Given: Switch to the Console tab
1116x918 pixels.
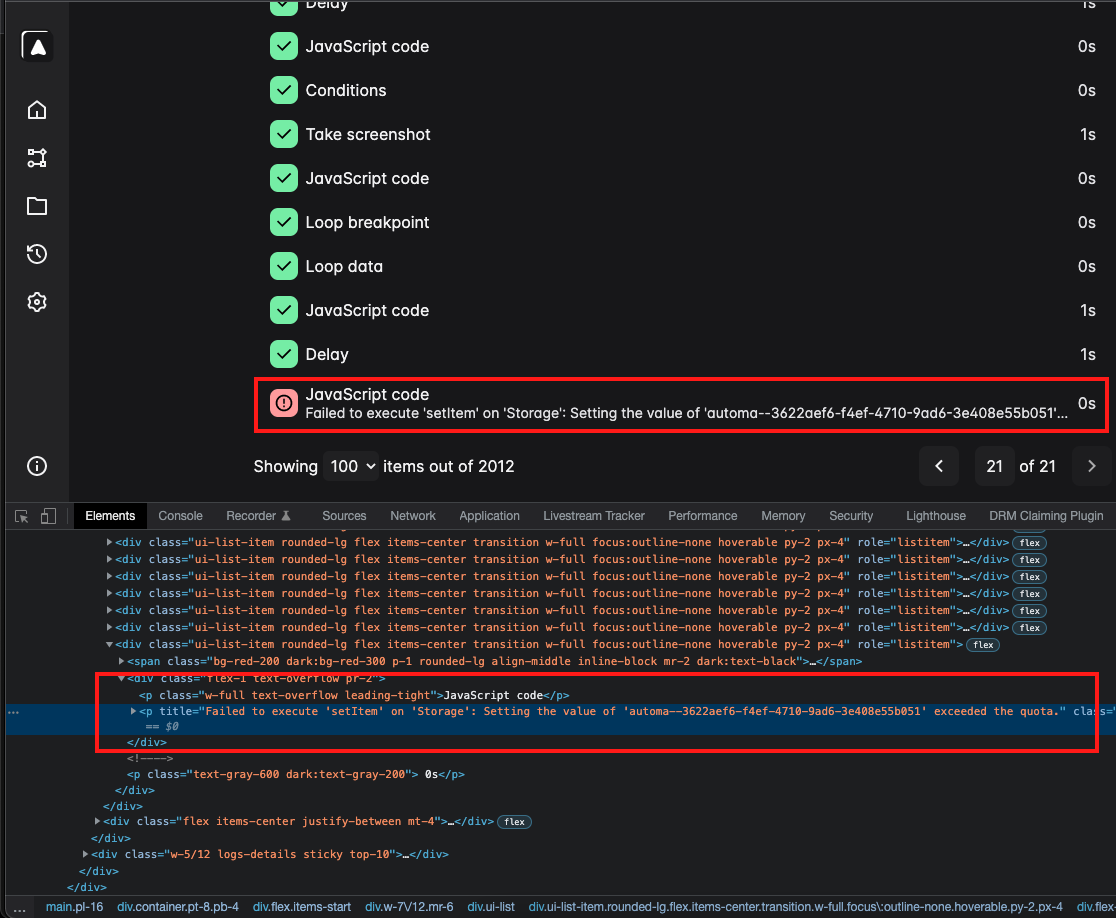Looking at the screenshot, I should point(180,516).
